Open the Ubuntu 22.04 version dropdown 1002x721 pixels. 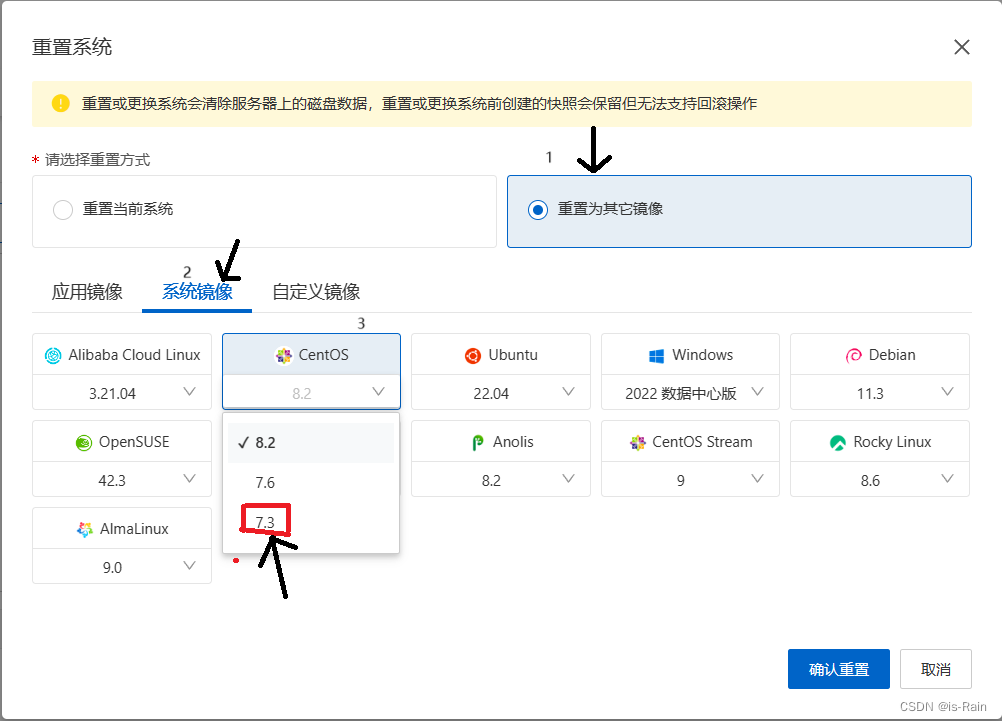pyautogui.click(x=501, y=392)
